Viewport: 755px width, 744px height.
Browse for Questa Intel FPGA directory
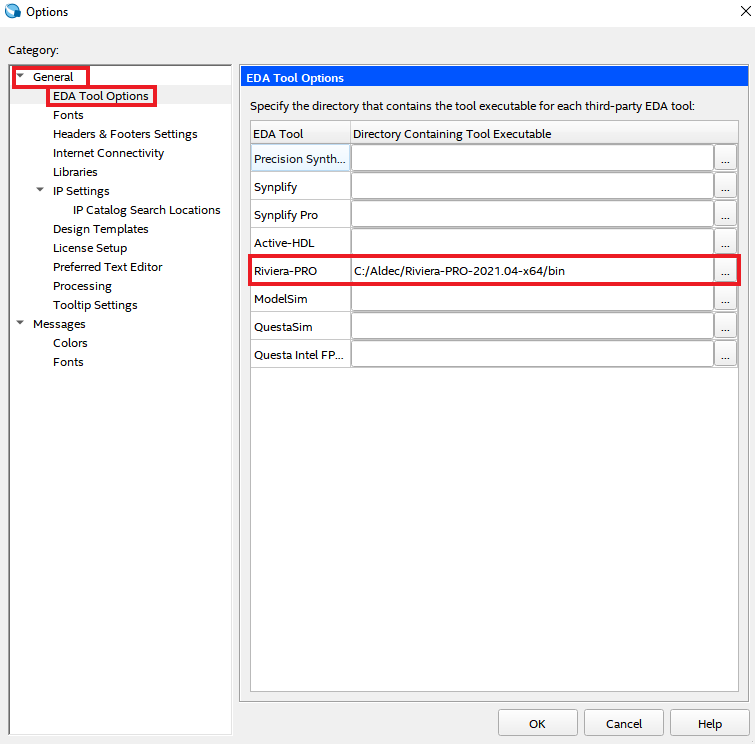point(725,354)
